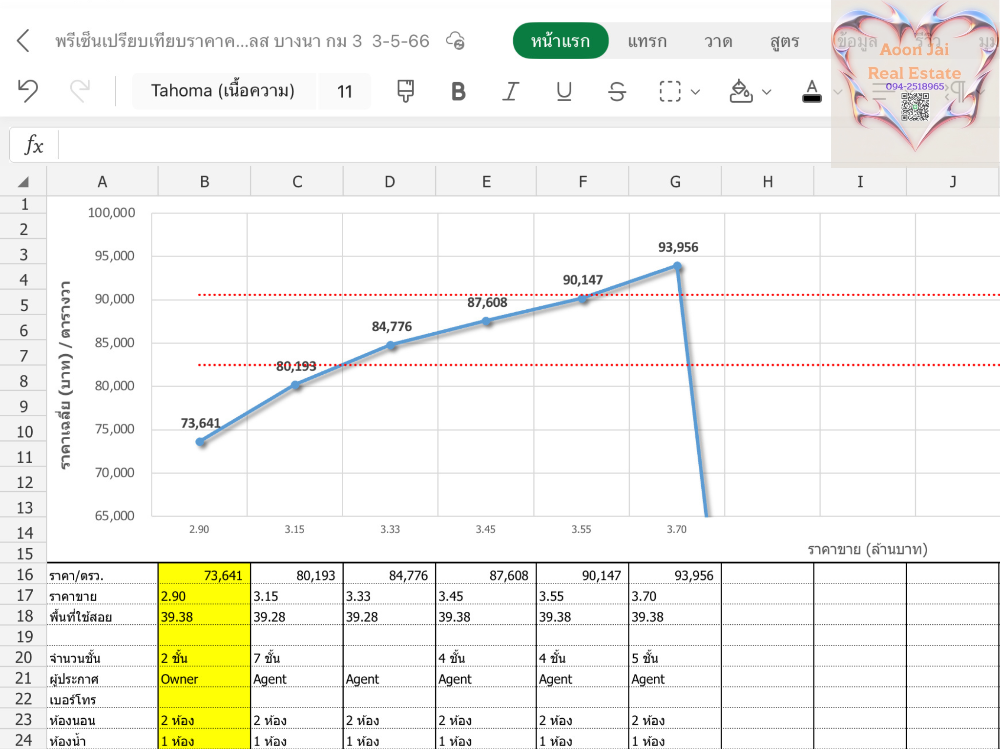This screenshot has height=749, width=1000.
Task: Select all cells with the corner triangle
Action: [24, 182]
